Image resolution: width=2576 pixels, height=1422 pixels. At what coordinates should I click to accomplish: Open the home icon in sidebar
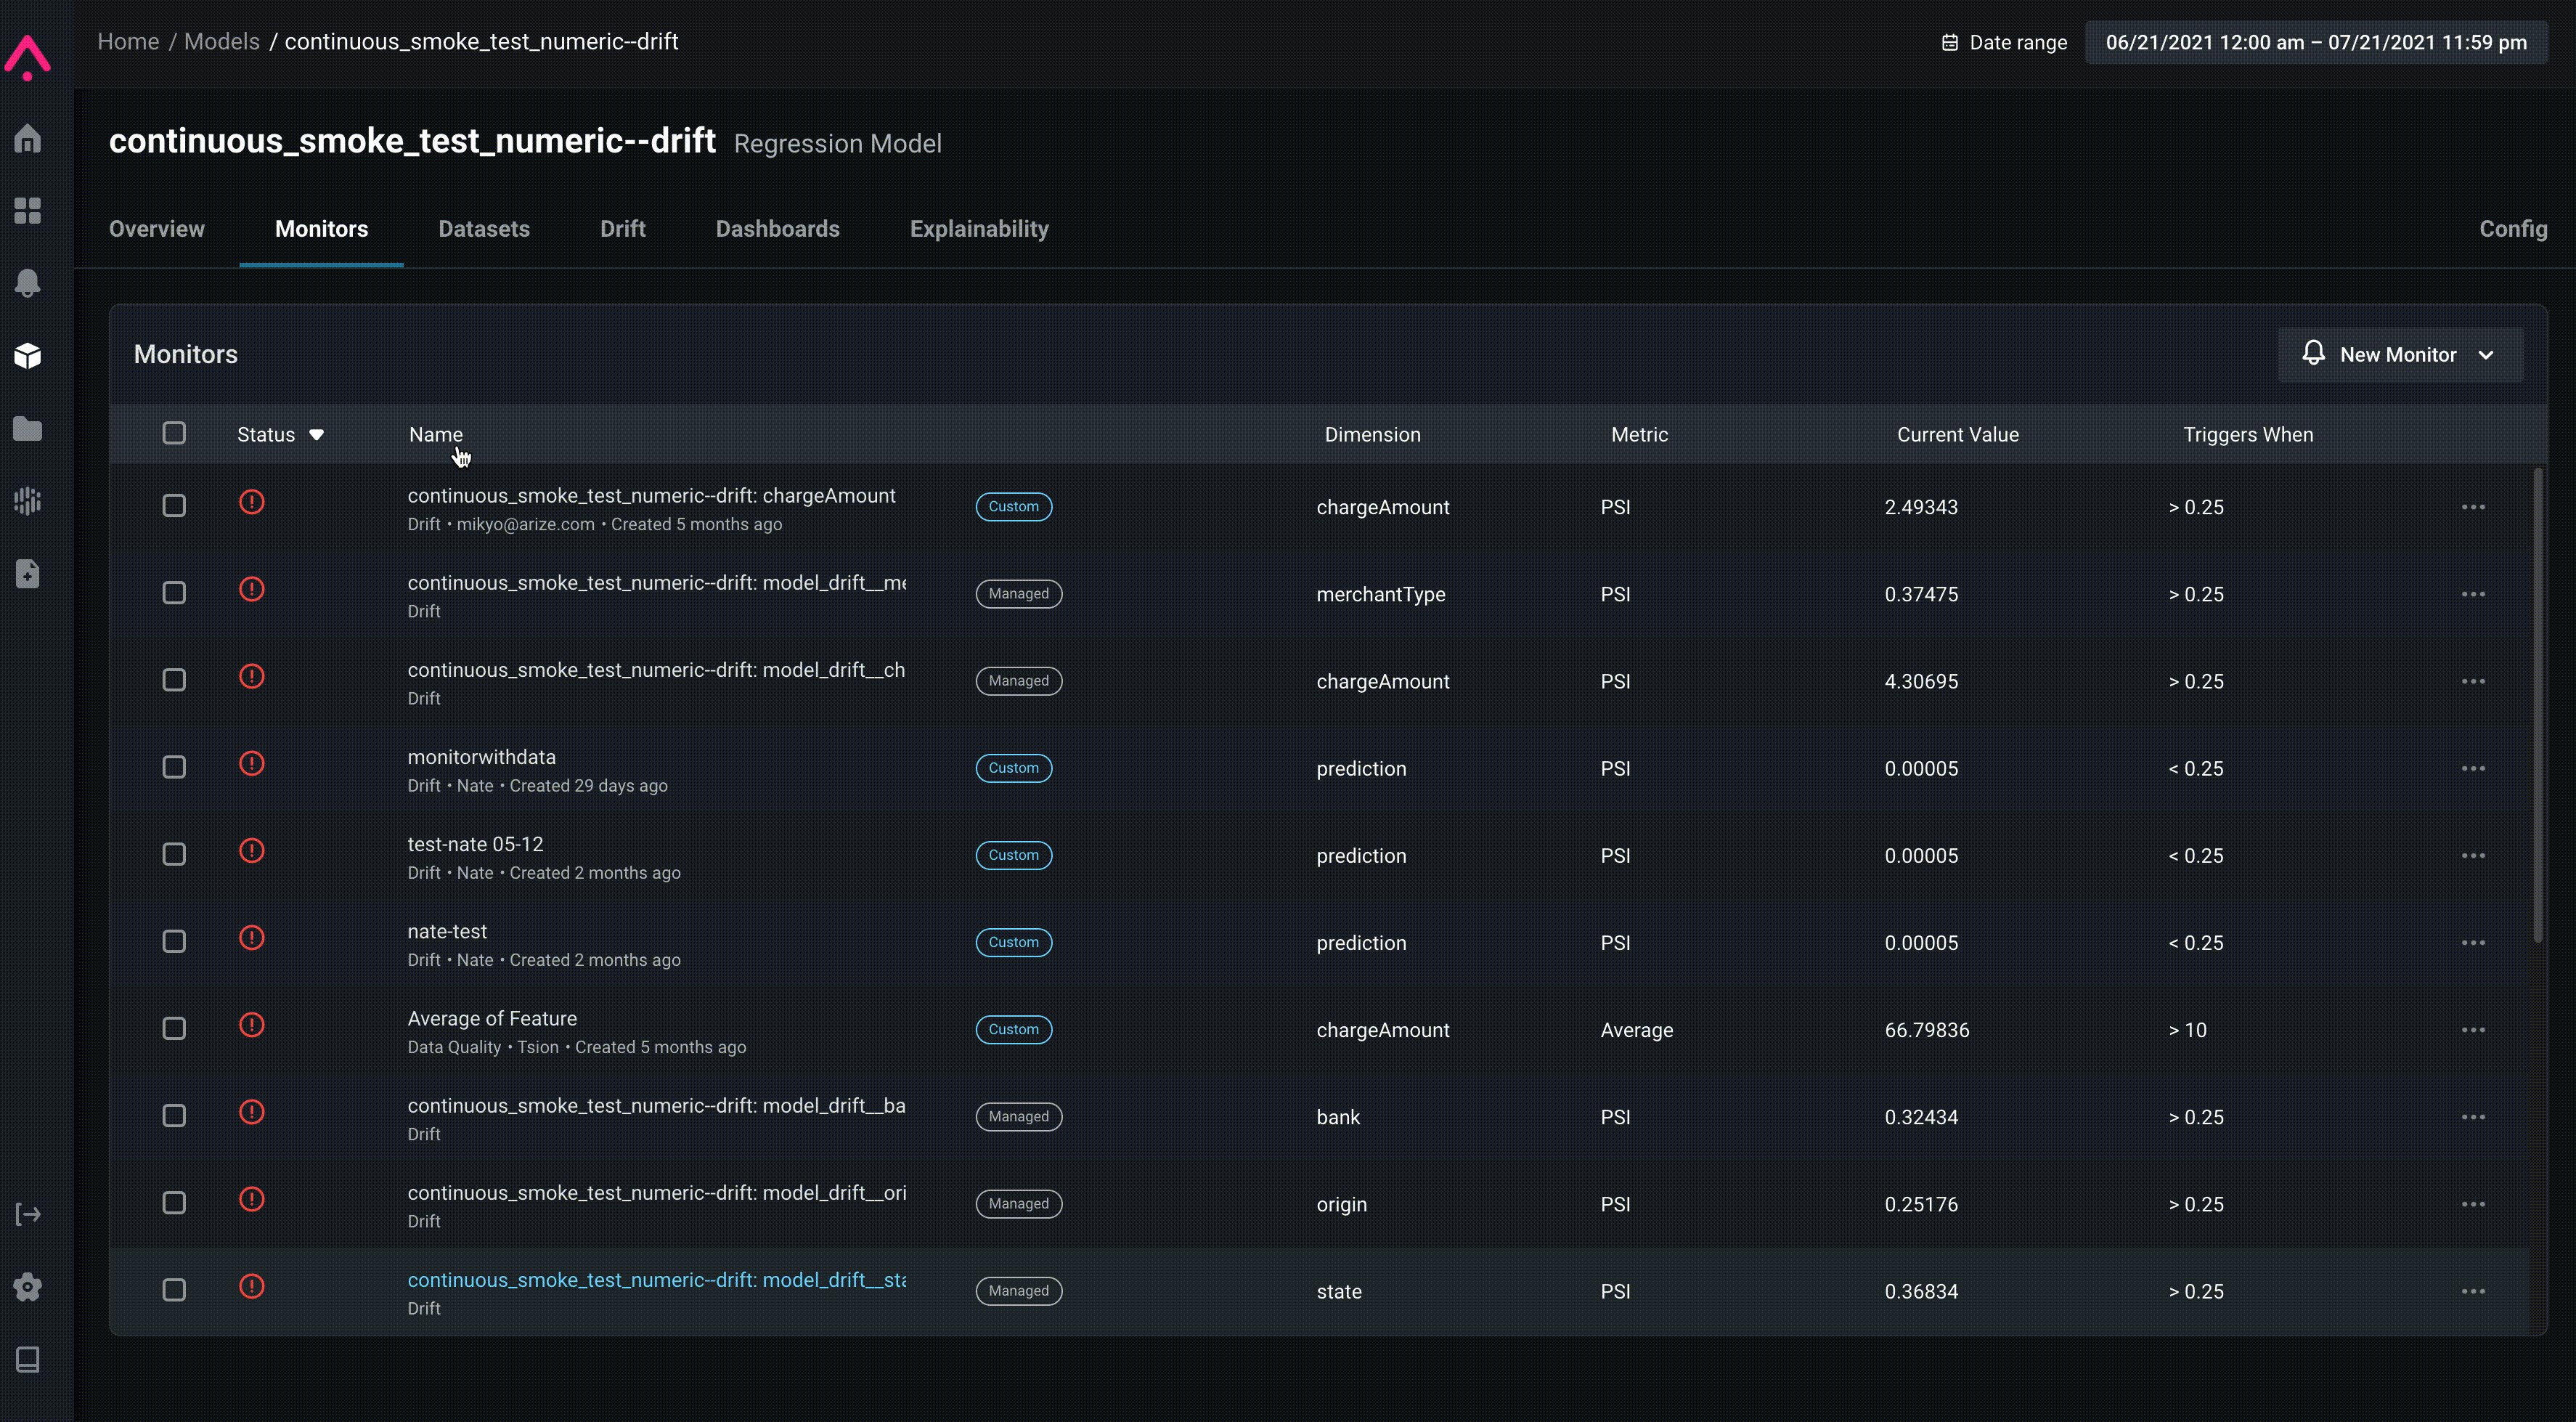pyautogui.click(x=27, y=138)
